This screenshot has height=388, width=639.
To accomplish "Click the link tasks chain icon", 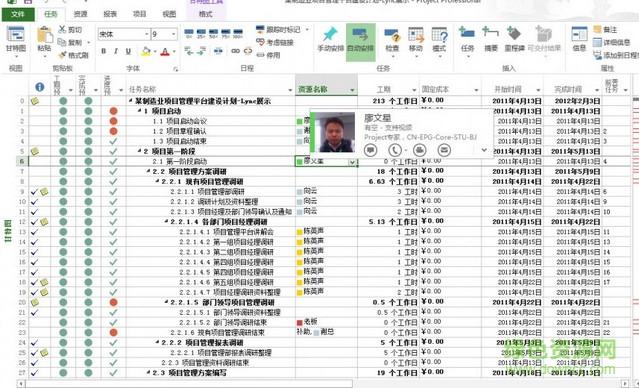I will click(236, 51).
